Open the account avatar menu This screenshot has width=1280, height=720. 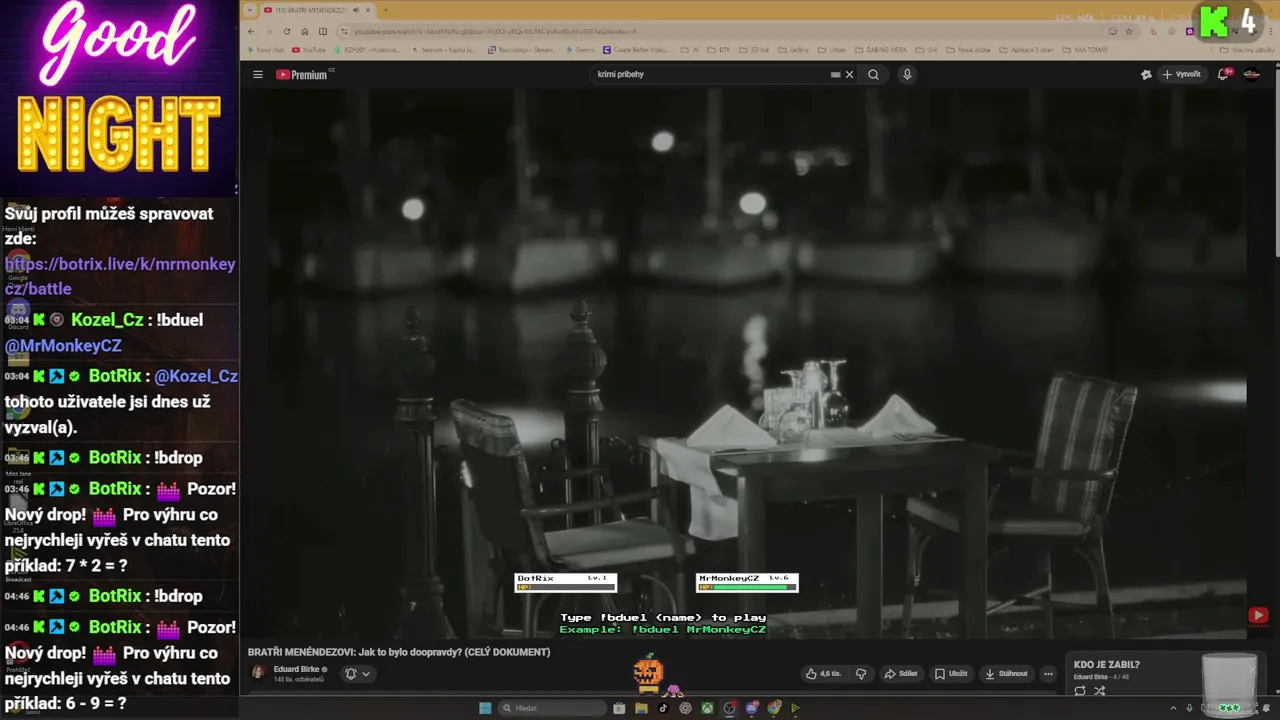1251,74
